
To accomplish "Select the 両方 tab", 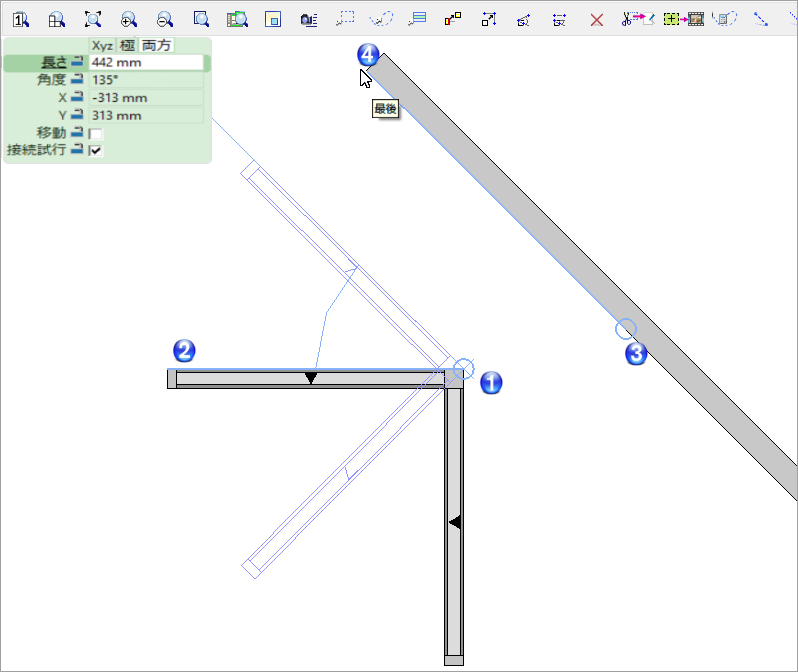I will [156, 46].
